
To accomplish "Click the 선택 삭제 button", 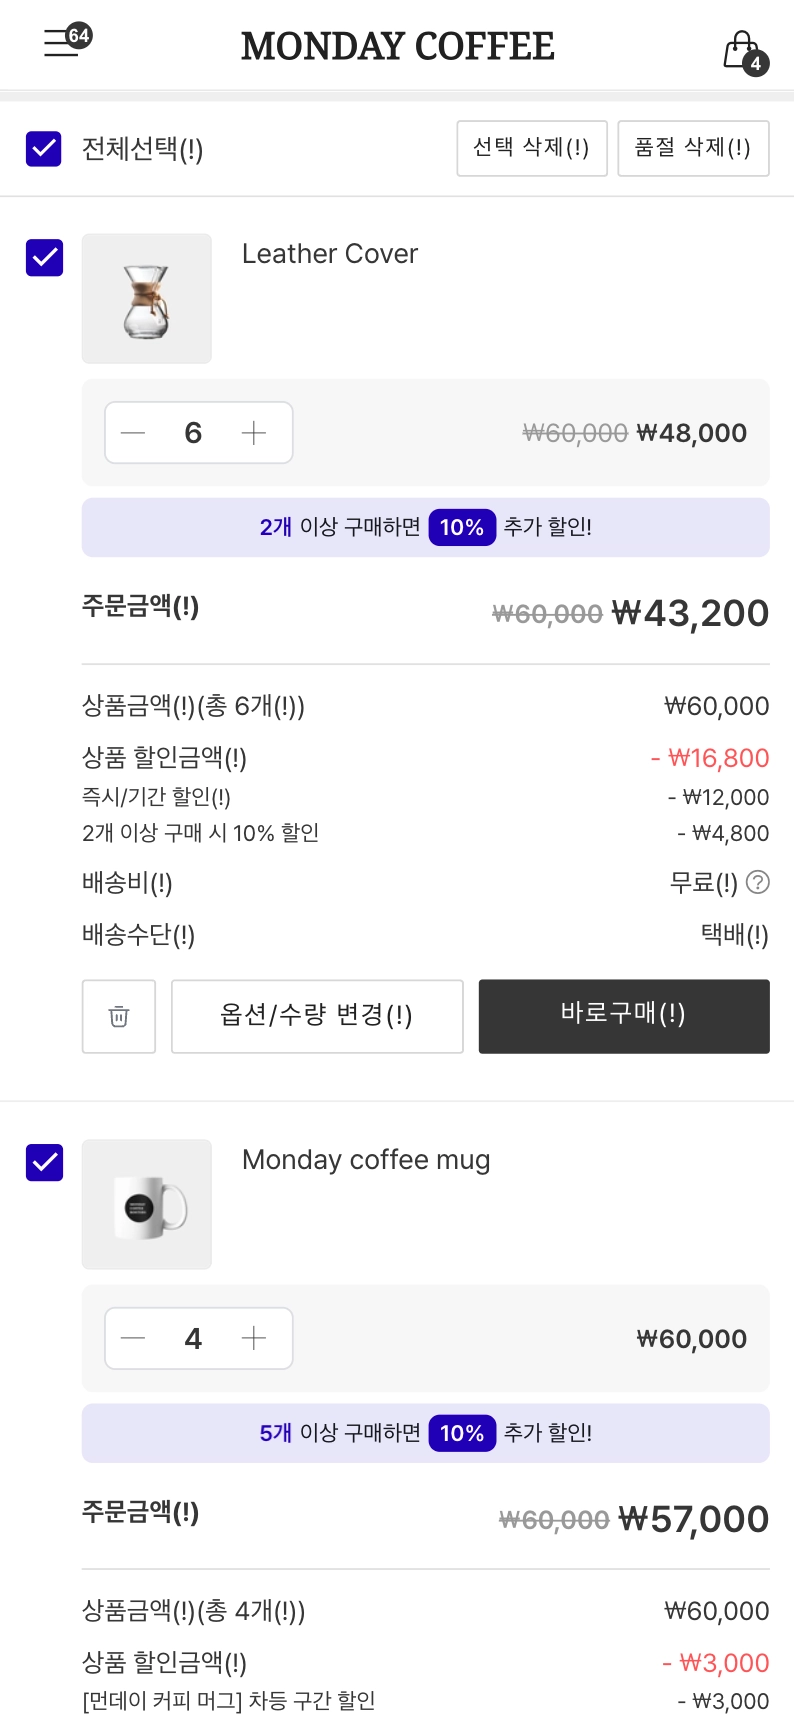I will click(531, 148).
